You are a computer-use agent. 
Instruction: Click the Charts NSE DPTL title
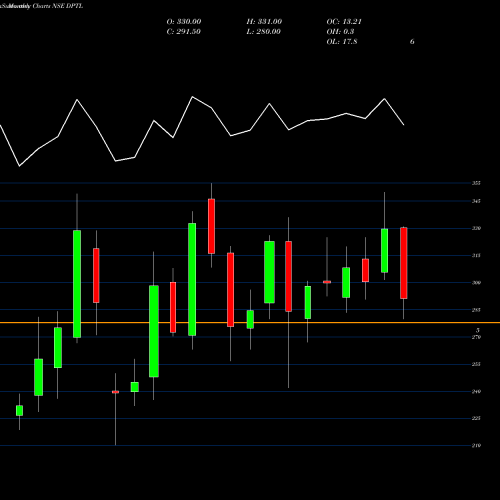tap(58, 6)
